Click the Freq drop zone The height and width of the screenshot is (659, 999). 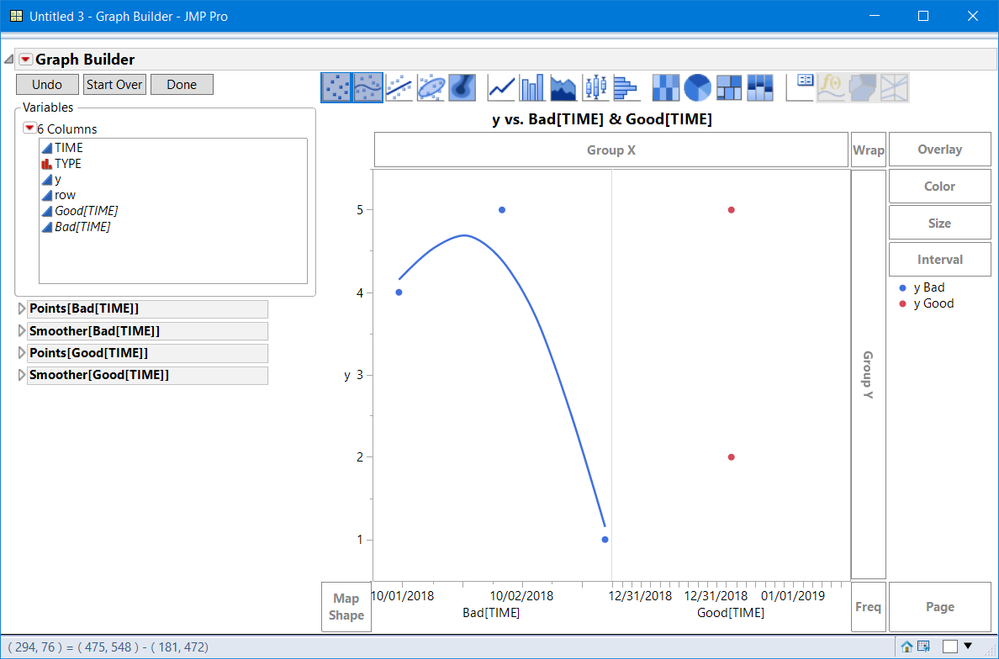[868, 607]
